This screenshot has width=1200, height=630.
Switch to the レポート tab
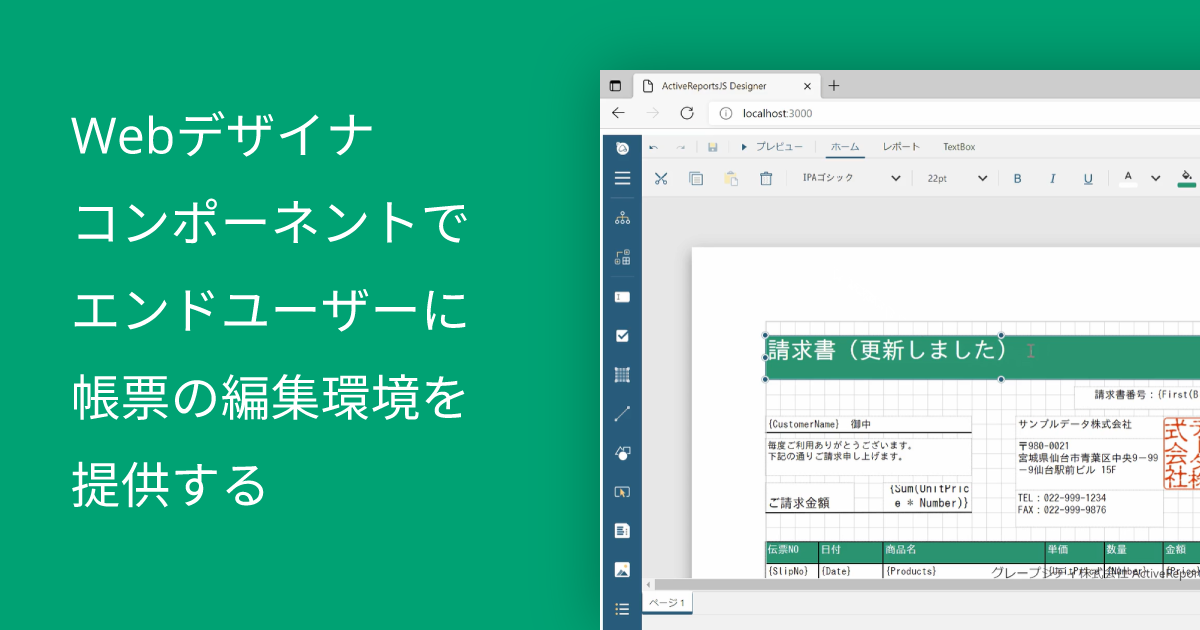coord(902,146)
